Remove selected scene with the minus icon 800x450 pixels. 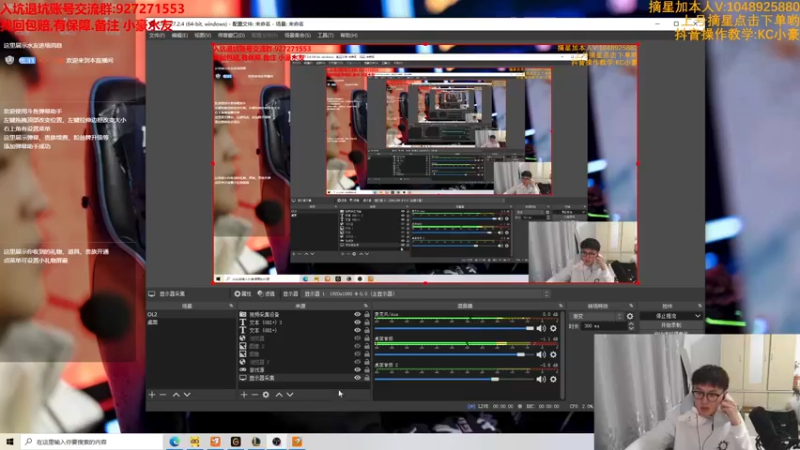coord(163,394)
